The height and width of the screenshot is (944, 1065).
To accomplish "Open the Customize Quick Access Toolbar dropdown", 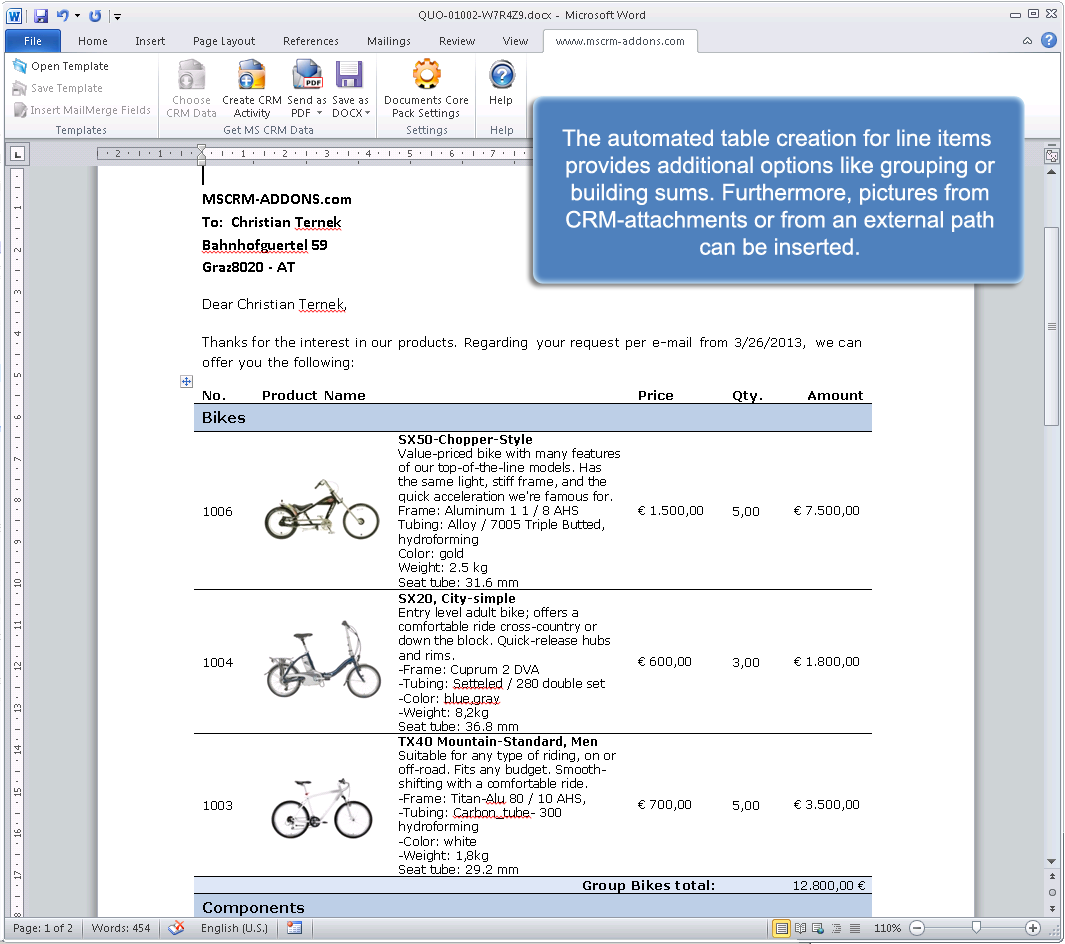I will 117,16.
